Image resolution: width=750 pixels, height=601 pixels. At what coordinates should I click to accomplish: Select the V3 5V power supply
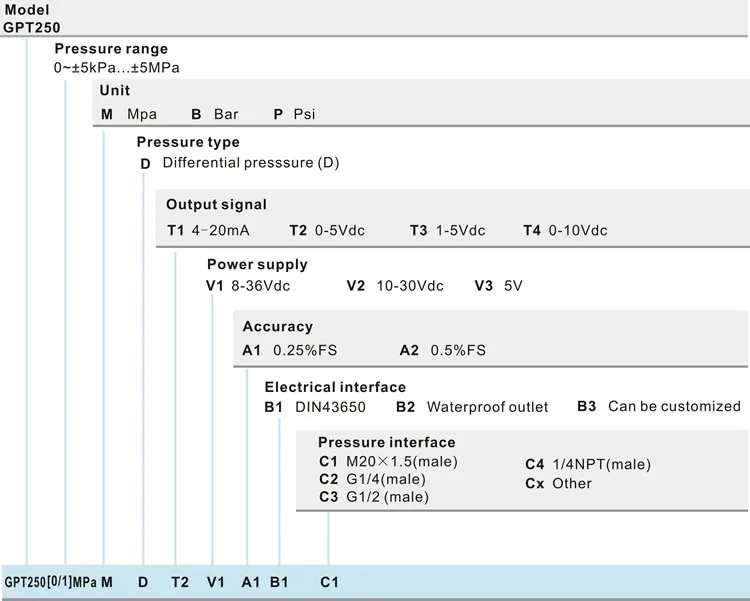tap(498, 286)
